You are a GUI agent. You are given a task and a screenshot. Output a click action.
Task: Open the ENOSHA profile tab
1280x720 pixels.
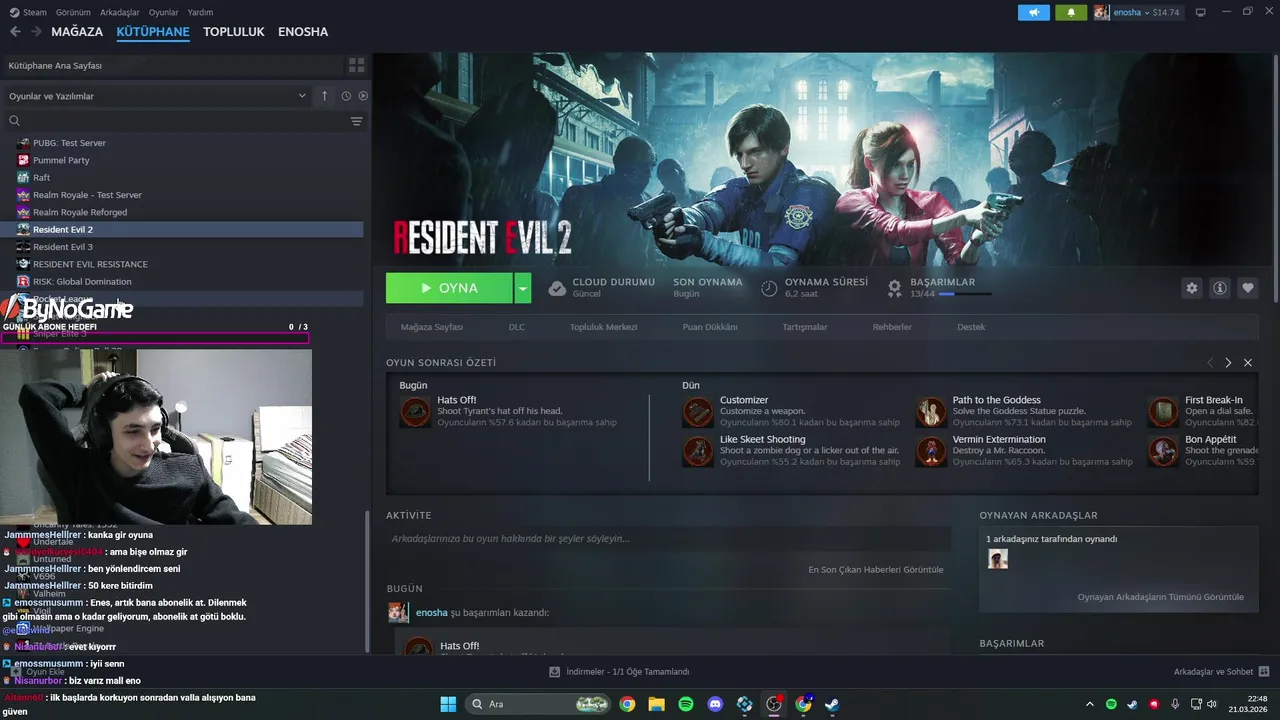point(303,32)
